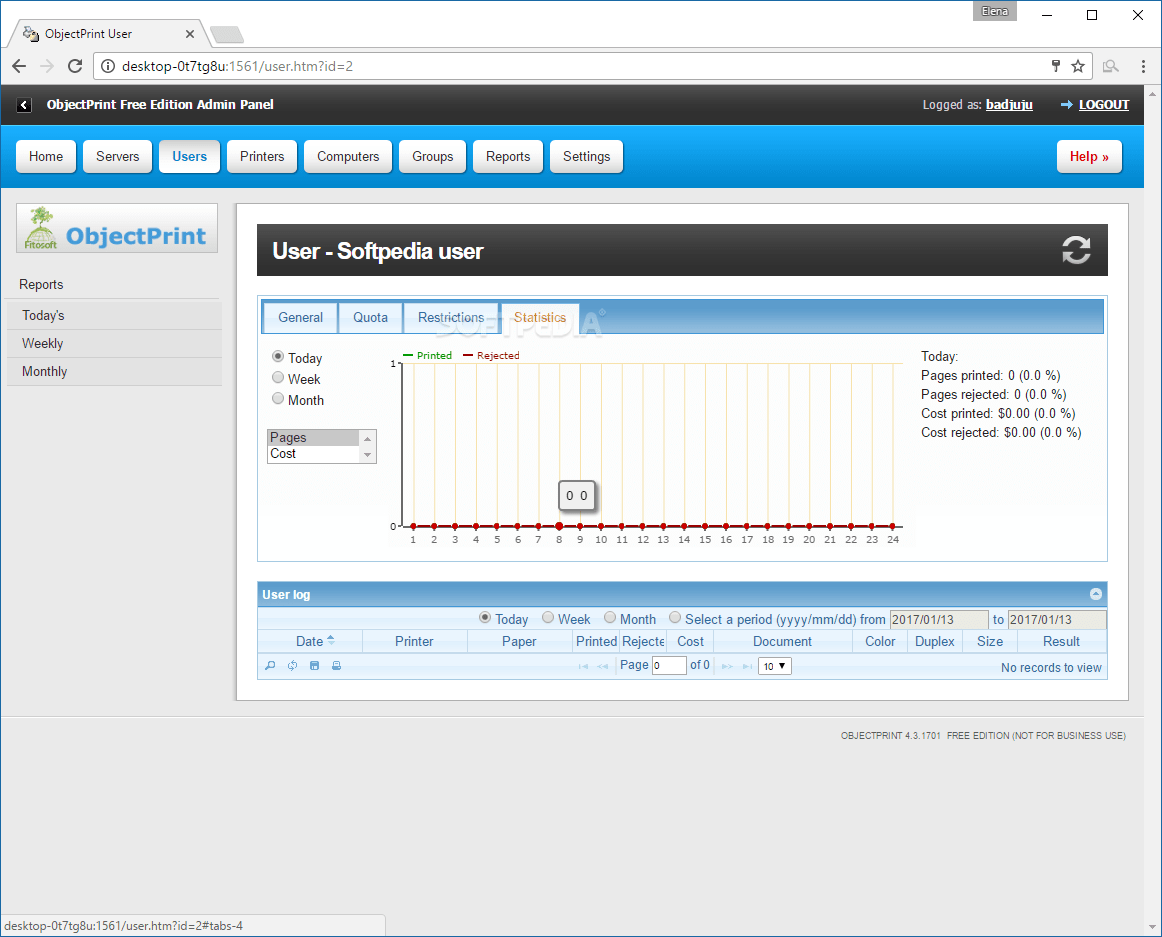Open the General tab

click(x=300, y=317)
